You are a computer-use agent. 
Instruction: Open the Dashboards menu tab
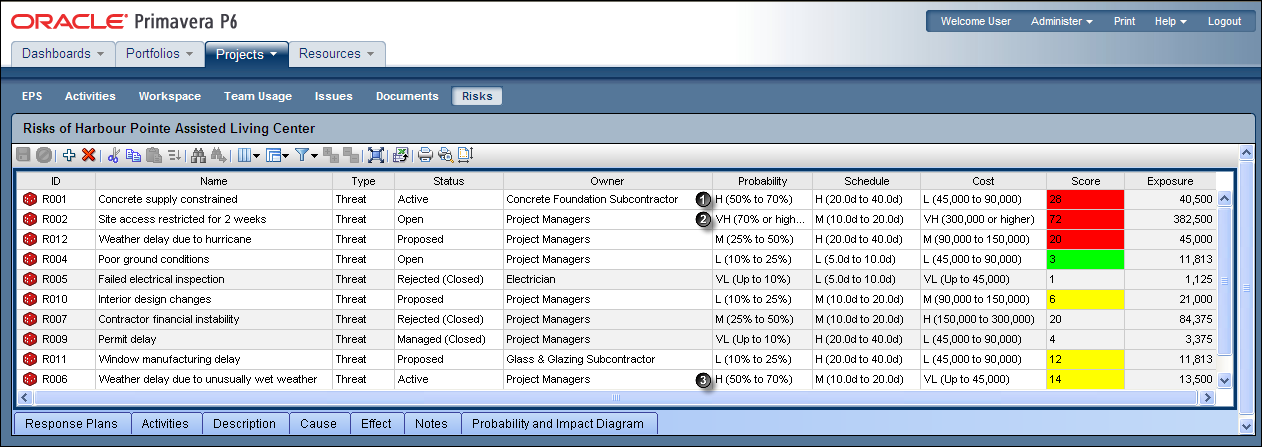click(63, 54)
